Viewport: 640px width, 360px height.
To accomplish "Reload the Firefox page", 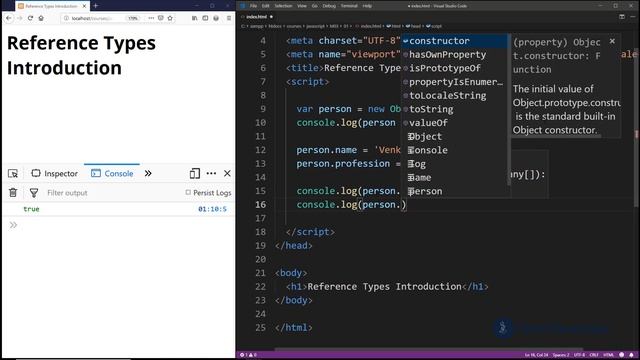I will pyautogui.click(x=30, y=18).
